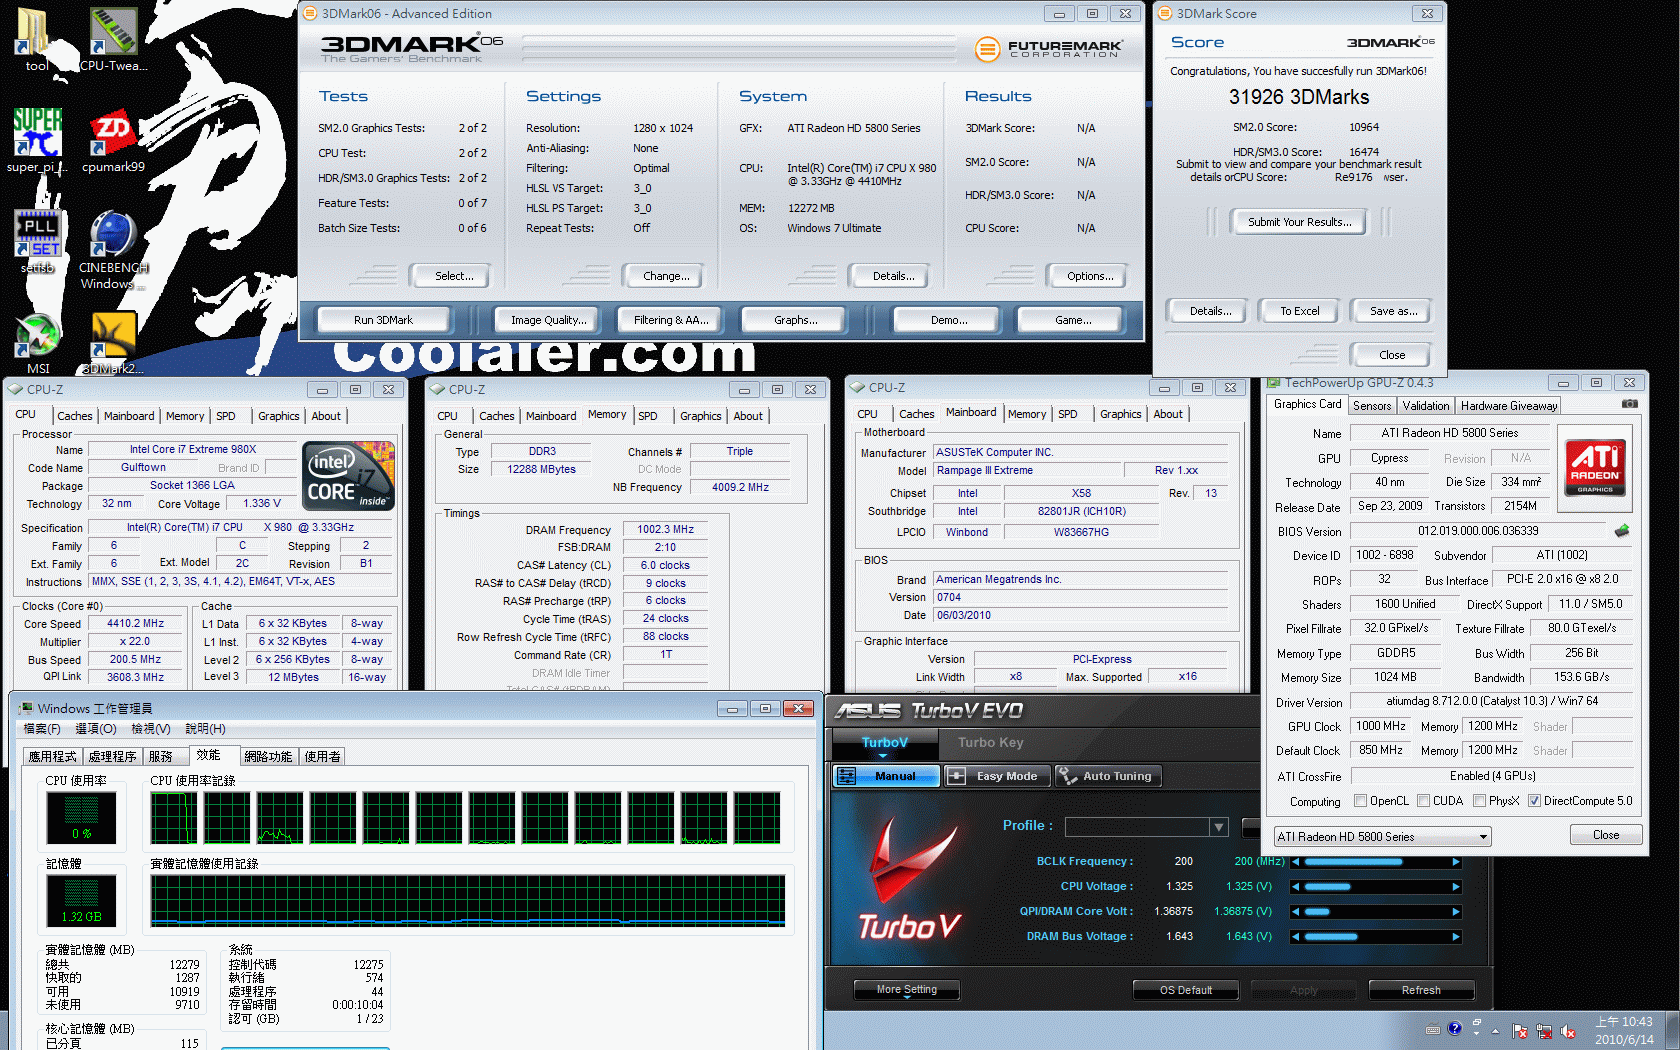The image size is (1680, 1050).
Task: Click the keyboard input icon in taskbar
Action: [x=1433, y=1029]
